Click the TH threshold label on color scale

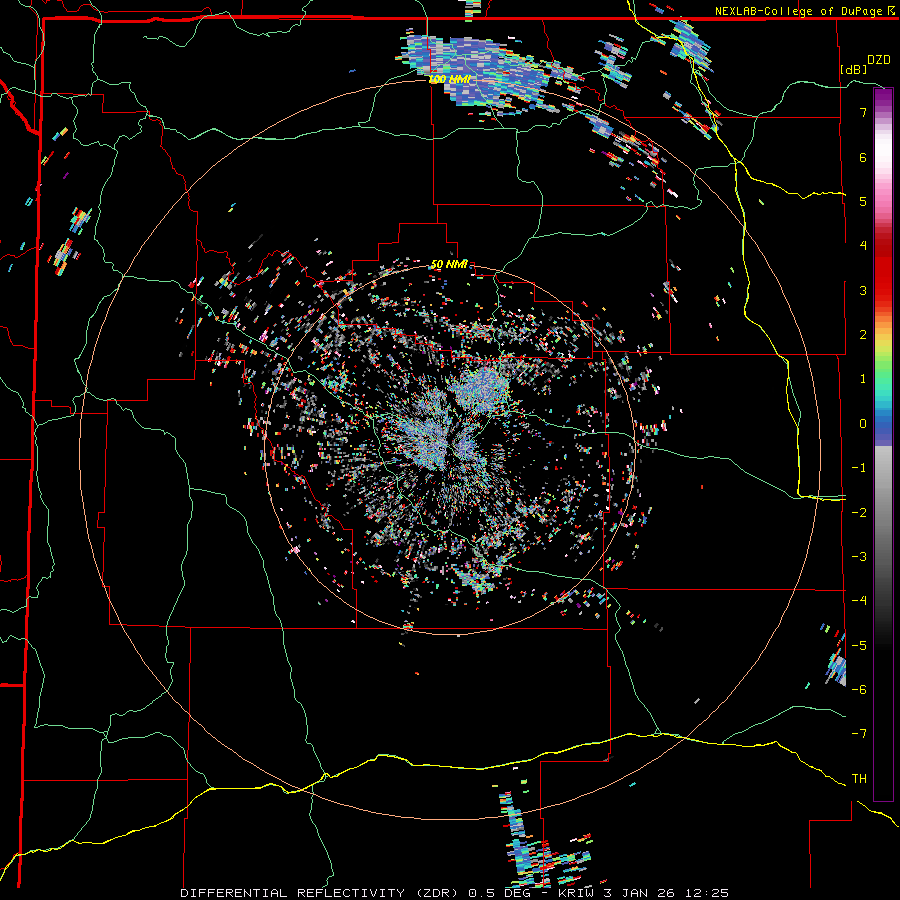tap(859, 779)
